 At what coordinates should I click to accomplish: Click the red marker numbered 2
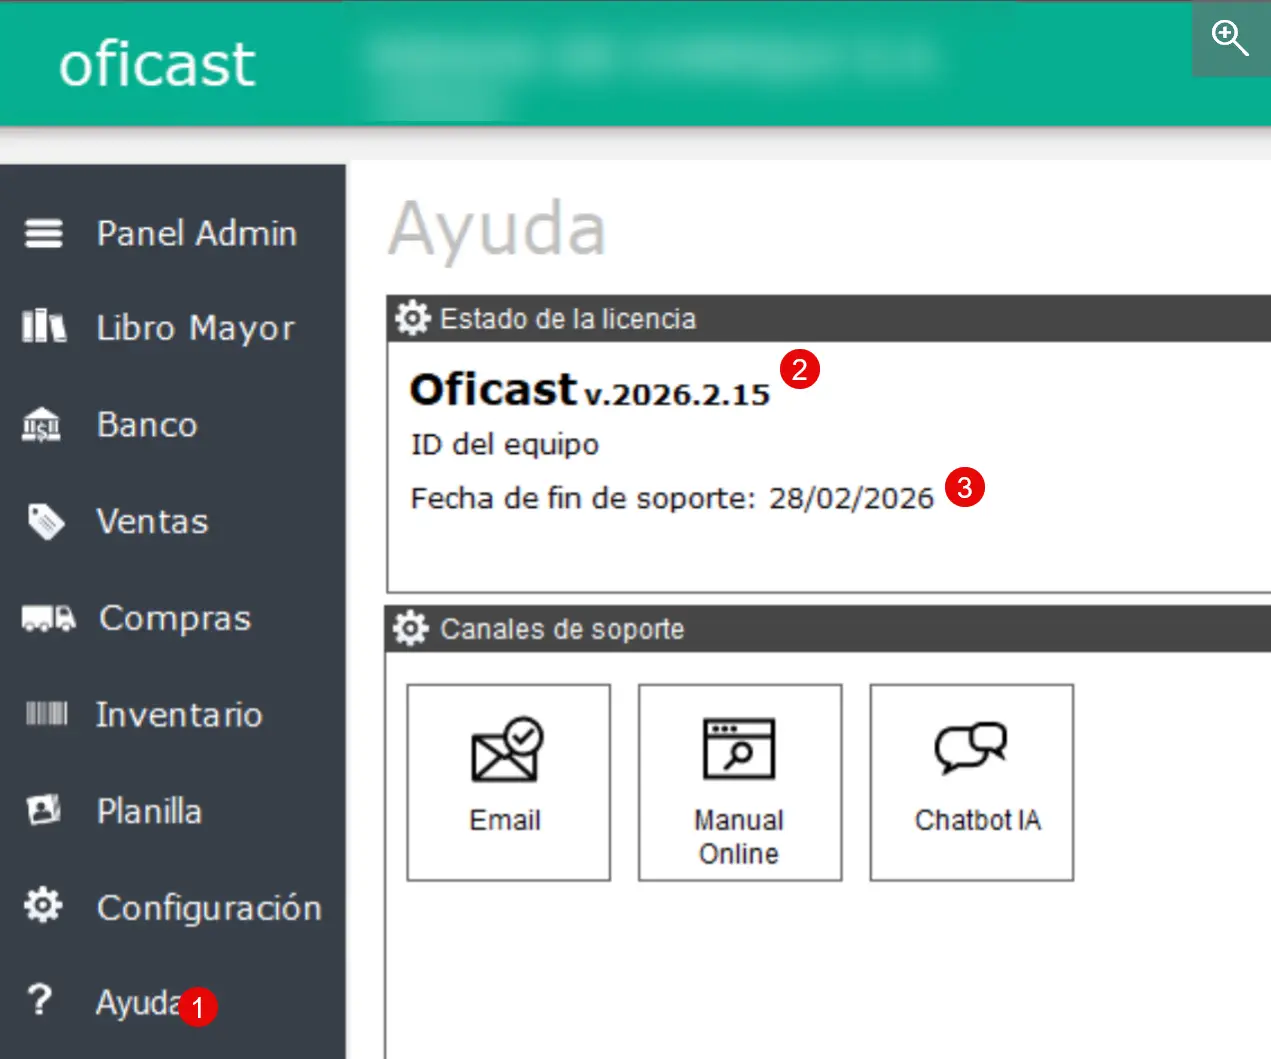[799, 370]
